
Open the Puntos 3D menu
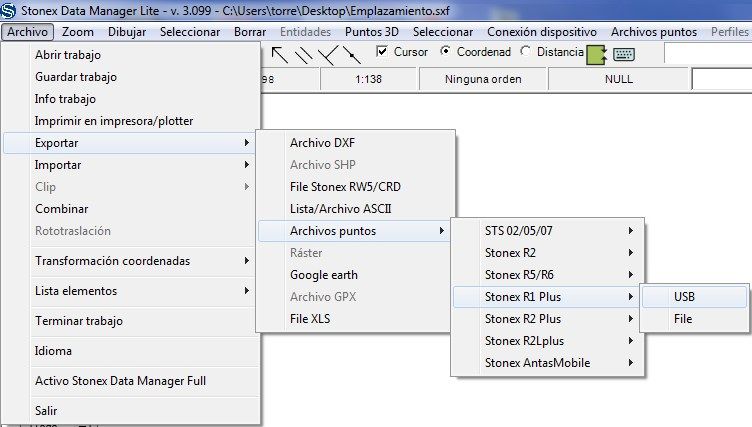pyautogui.click(x=372, y=32)
